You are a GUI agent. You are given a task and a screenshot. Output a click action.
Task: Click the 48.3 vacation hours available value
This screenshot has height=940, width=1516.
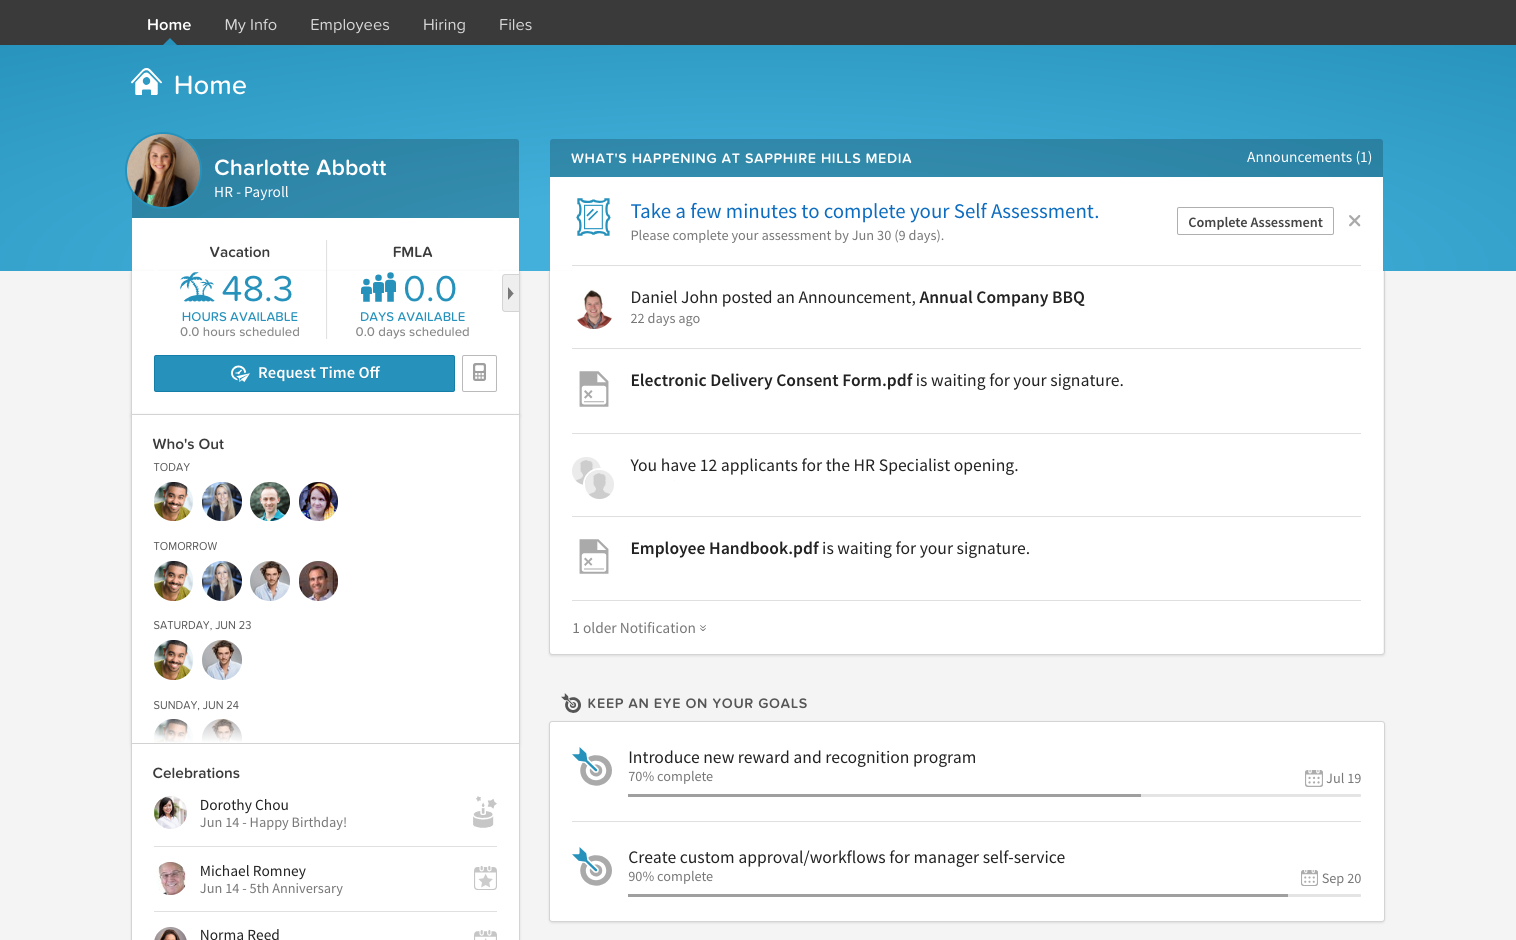[x=257, y=289]
